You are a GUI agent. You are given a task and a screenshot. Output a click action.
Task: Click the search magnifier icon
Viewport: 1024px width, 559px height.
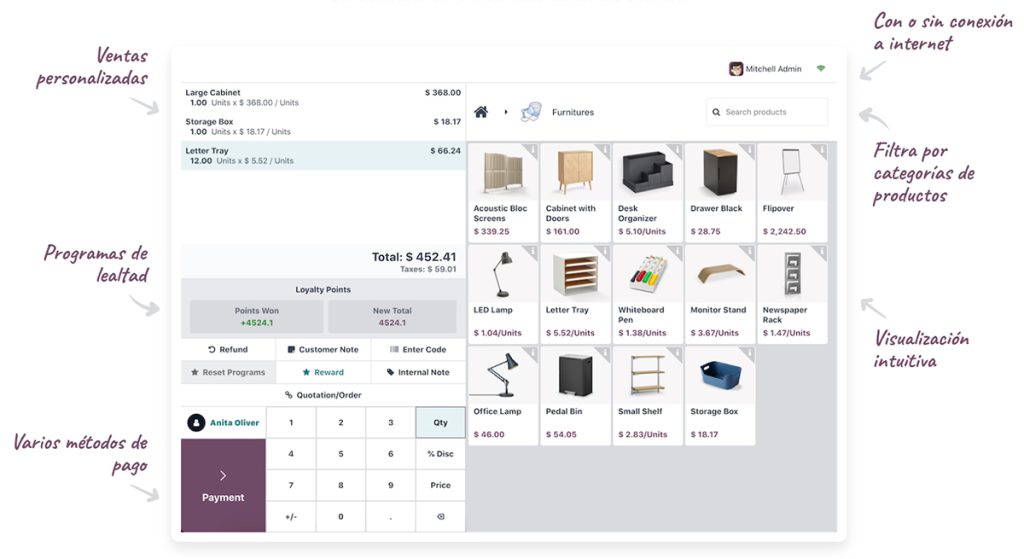tap(716, 112)
